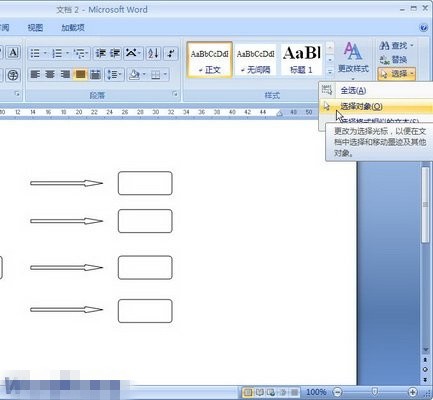Click the decrease indent icon

(101, 53)
